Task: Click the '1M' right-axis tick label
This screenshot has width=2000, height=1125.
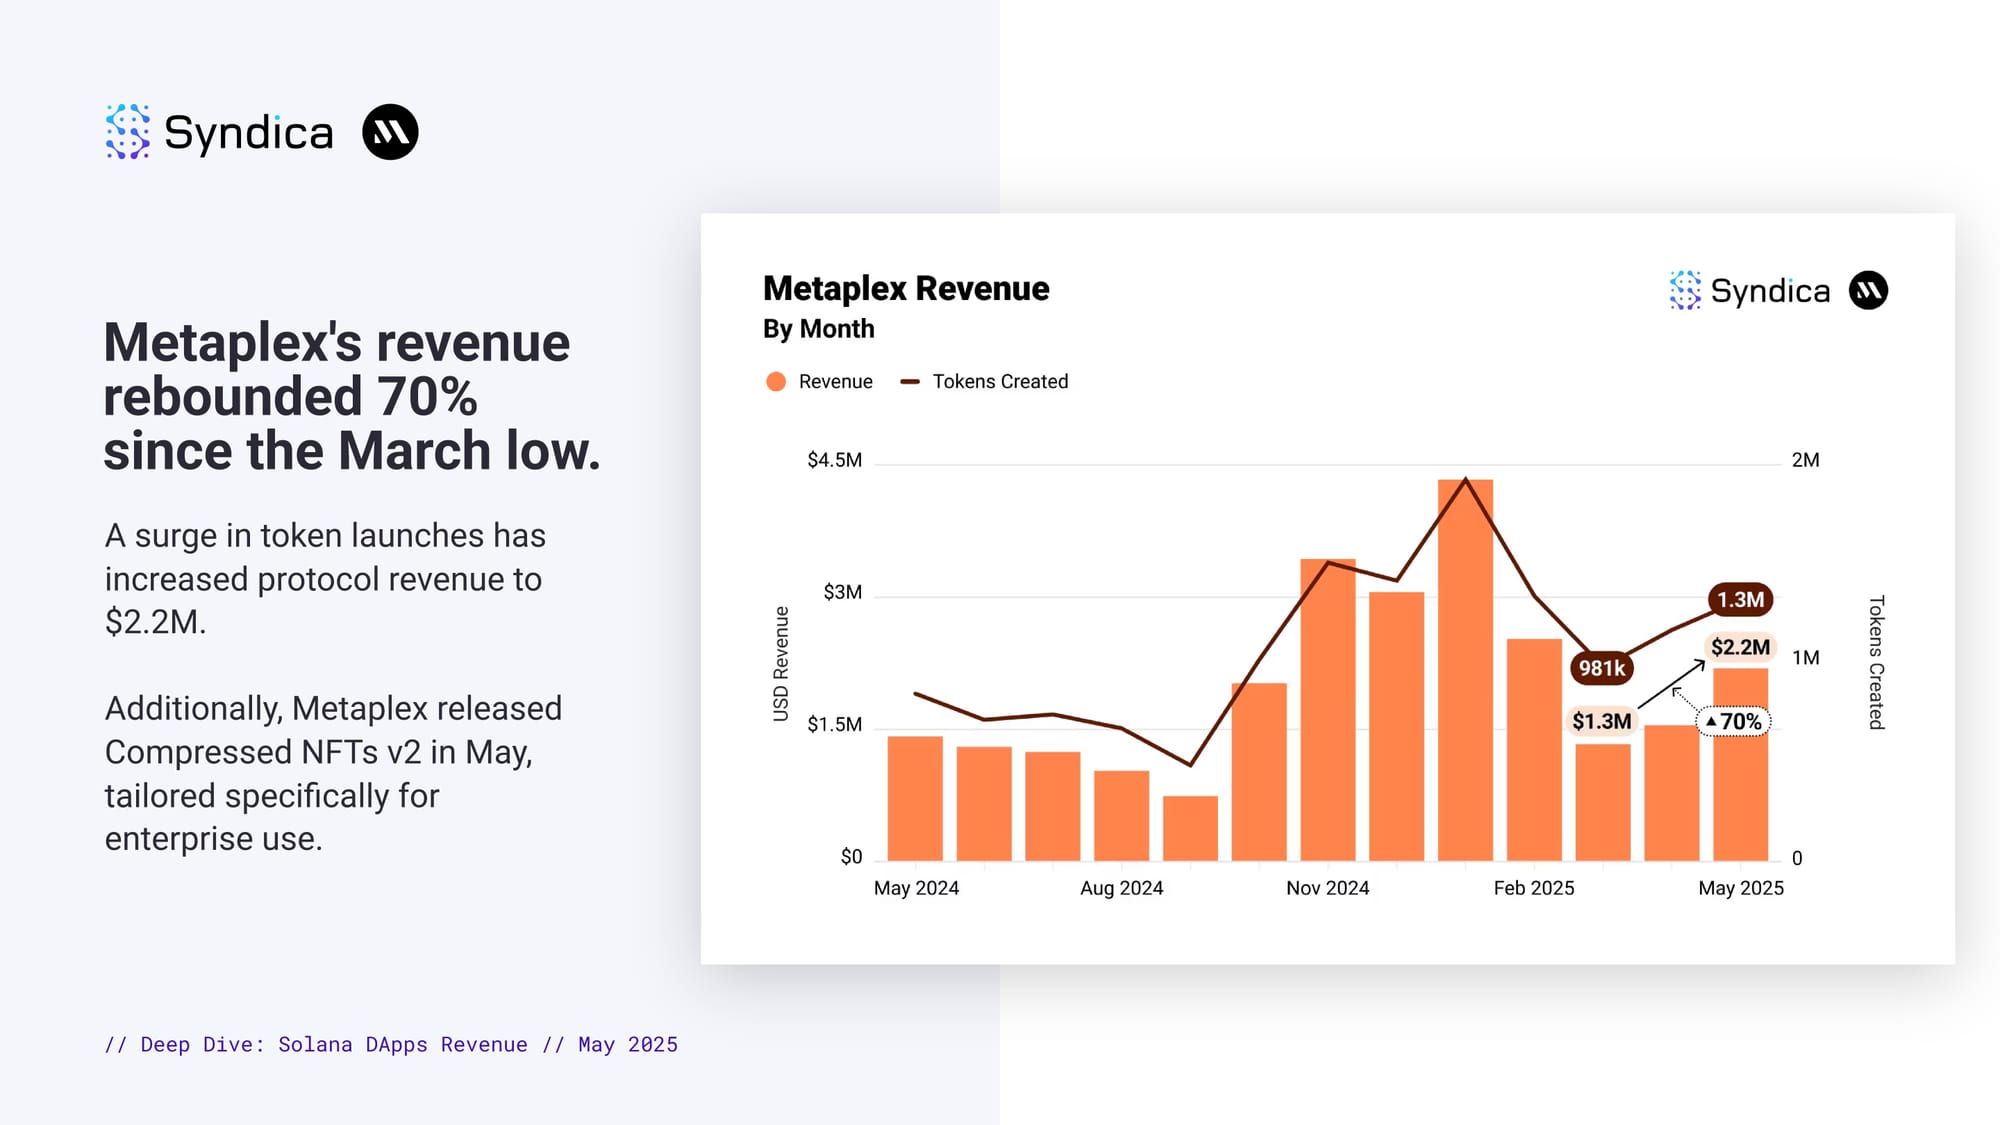Action: click(x=1805, y=658)
